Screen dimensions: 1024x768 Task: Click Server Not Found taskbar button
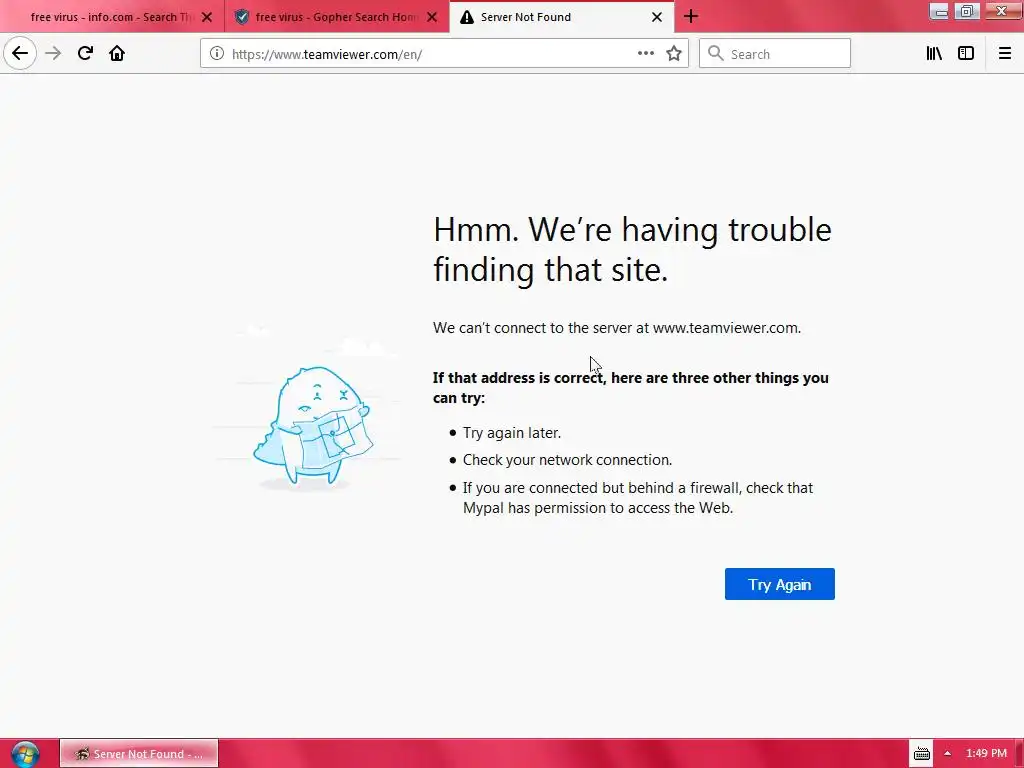[139, 754]
